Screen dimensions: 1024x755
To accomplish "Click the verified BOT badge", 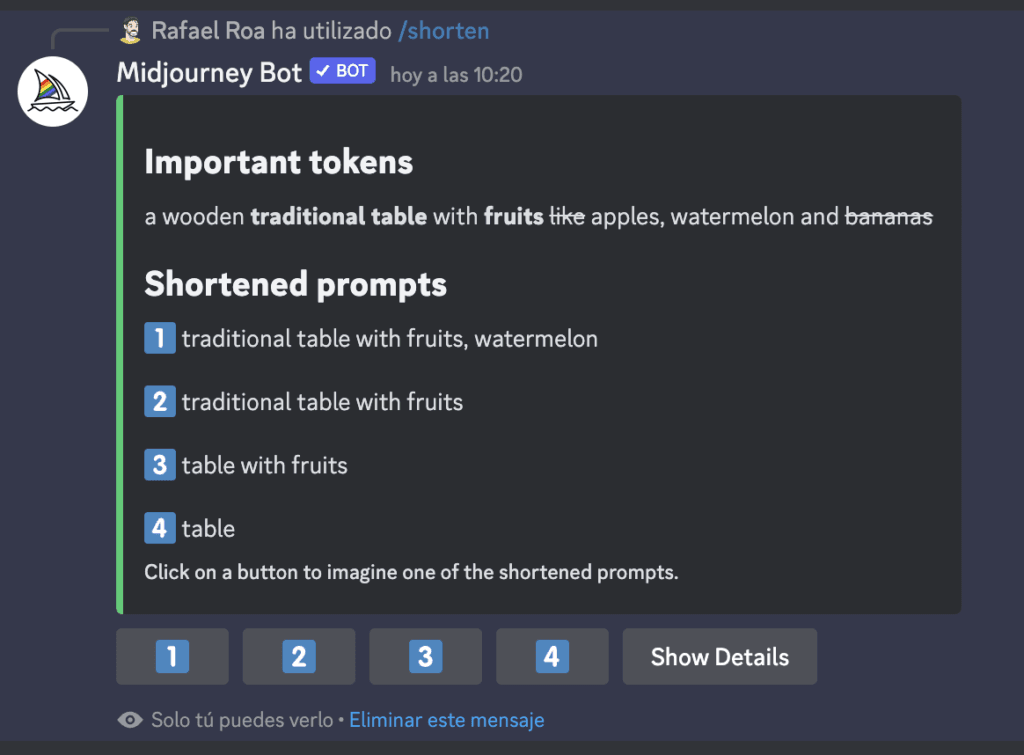I will pos(342,72).
